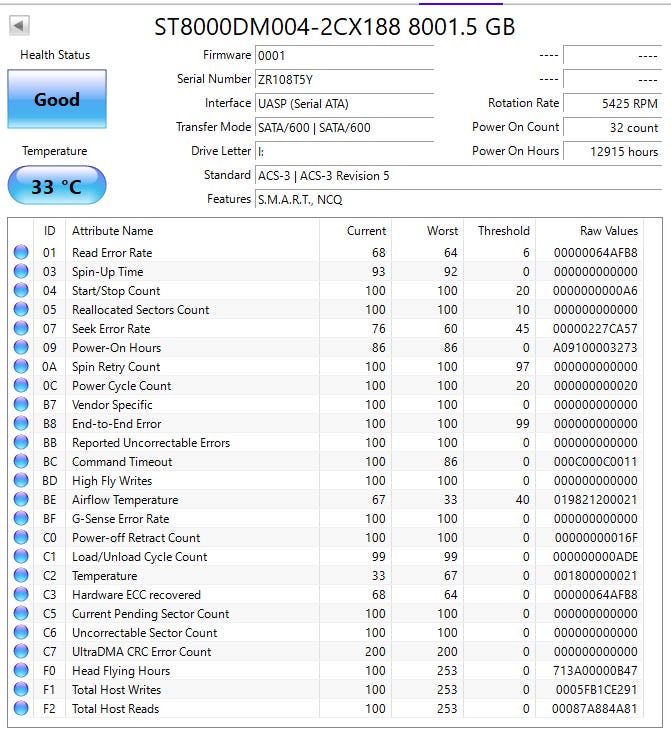
Task: Click the disk title ST8000DM004-2CX188 8001.5 GB
Action: pyautogui.click(x=335, y=27)
